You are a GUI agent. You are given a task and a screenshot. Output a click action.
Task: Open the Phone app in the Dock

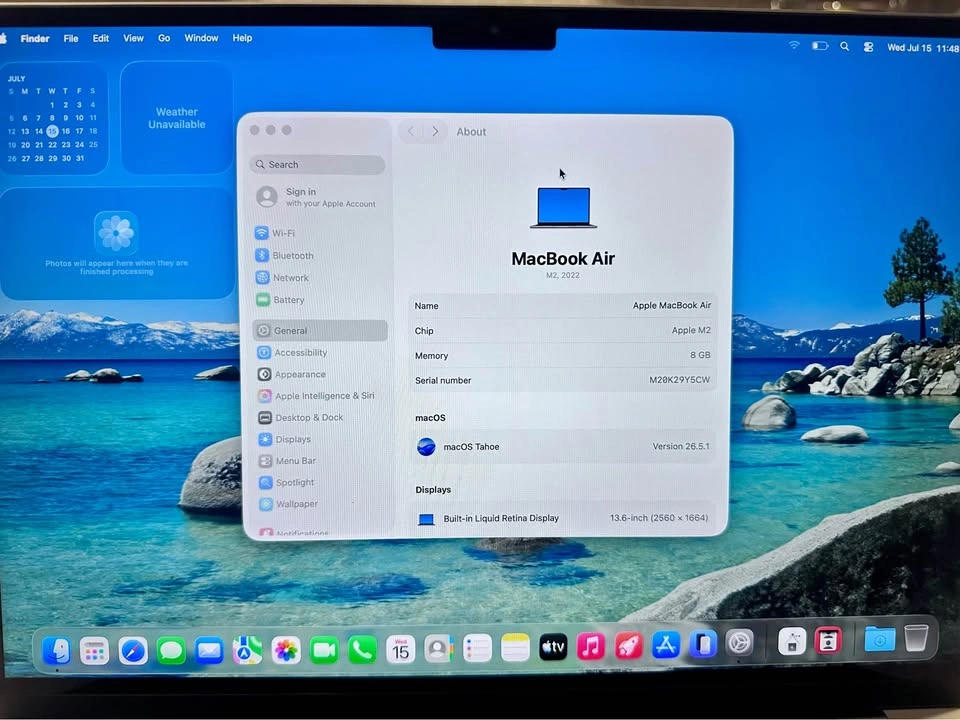(x=362, y=649)
